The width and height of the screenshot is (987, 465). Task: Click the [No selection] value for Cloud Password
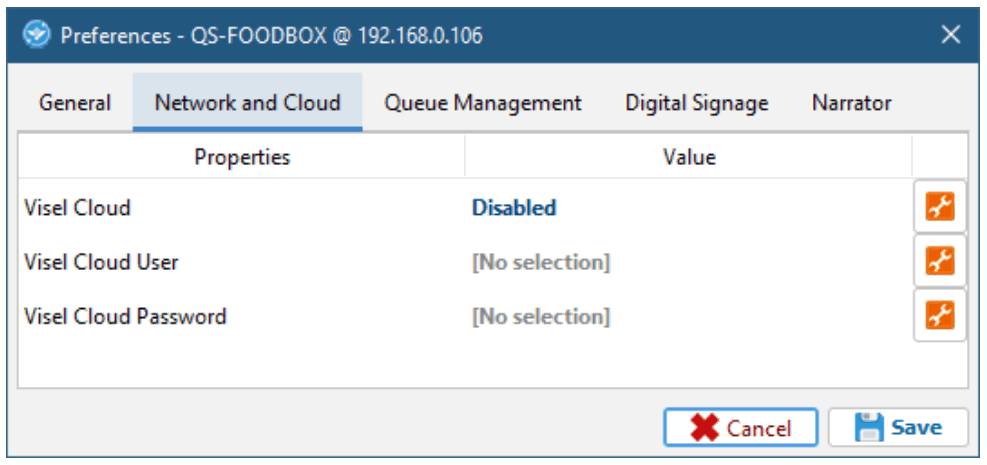click(x=541, y=317)
